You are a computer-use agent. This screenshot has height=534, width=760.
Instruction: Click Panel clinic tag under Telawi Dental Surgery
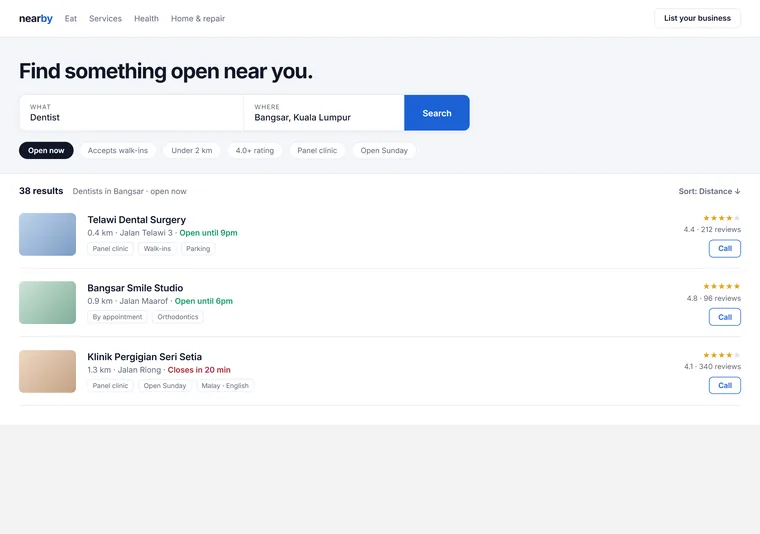point(111,249)
